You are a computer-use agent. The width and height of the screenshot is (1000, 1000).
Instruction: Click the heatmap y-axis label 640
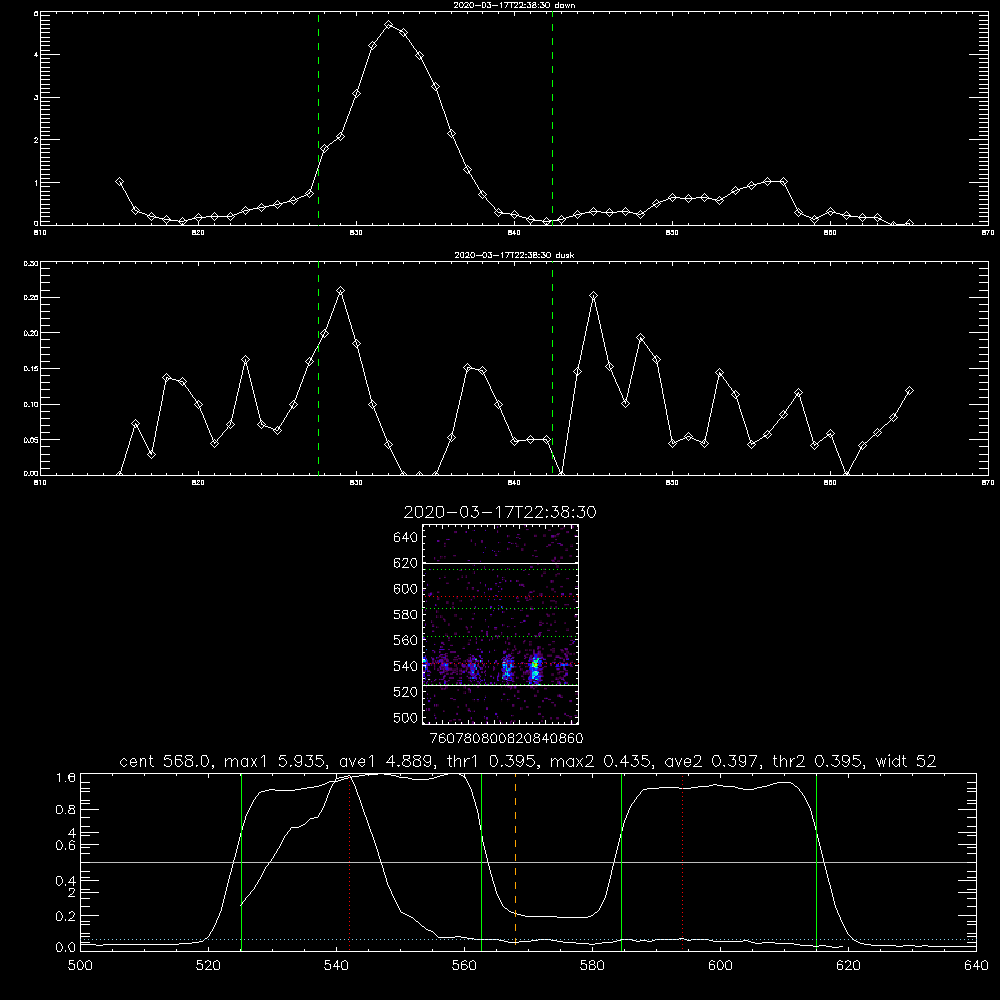[x=405, y=538]
